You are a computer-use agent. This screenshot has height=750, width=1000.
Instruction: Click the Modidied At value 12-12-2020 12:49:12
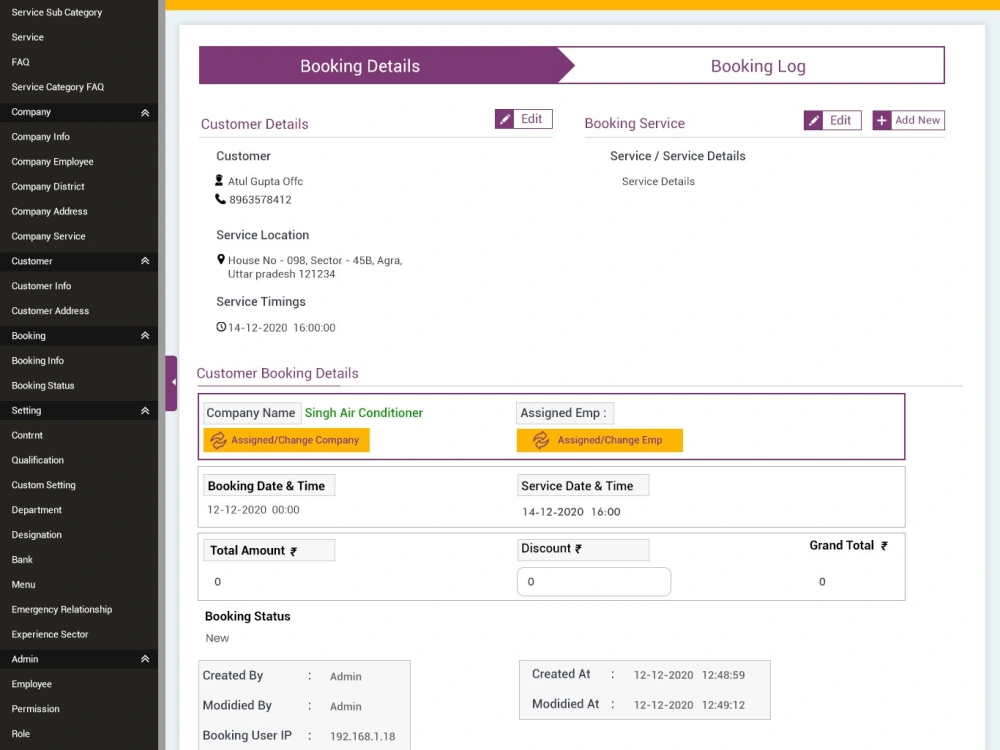pos(689,705)
